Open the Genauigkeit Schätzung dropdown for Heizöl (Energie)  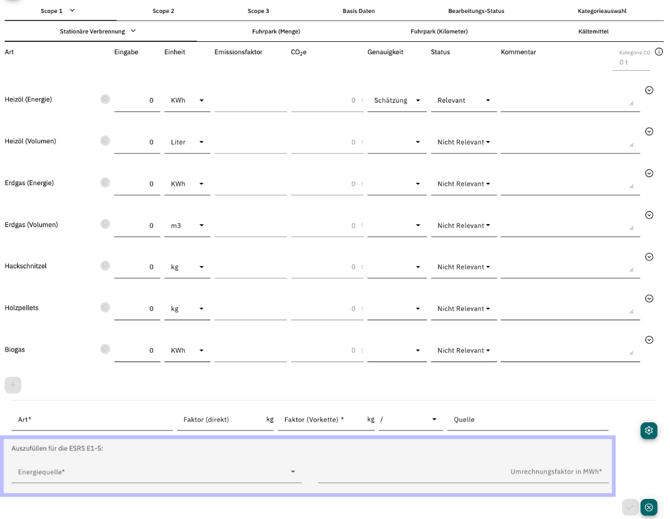pos(397,100)
